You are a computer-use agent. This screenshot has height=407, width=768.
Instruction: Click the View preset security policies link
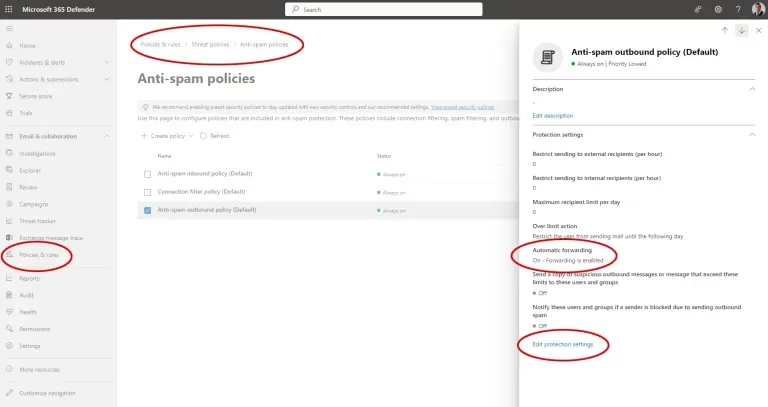point(462,107)
